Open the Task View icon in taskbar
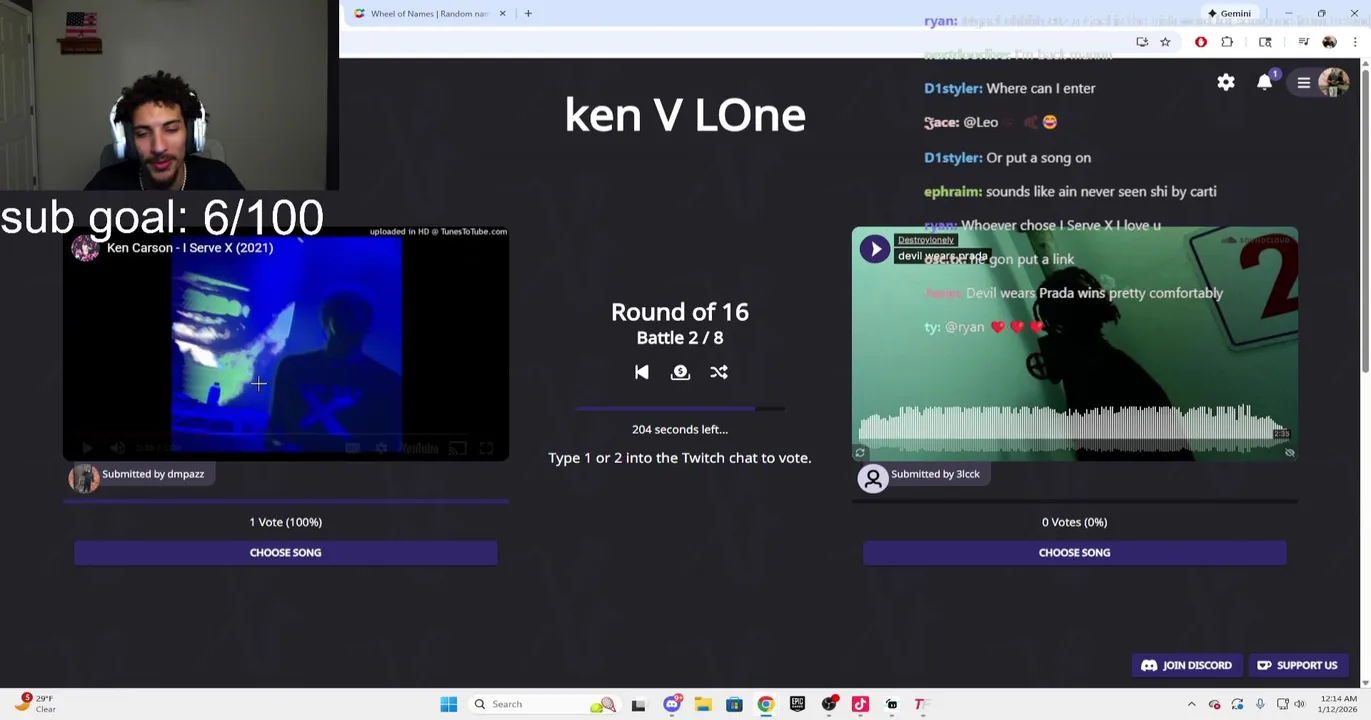 click(x=638, y=704)
